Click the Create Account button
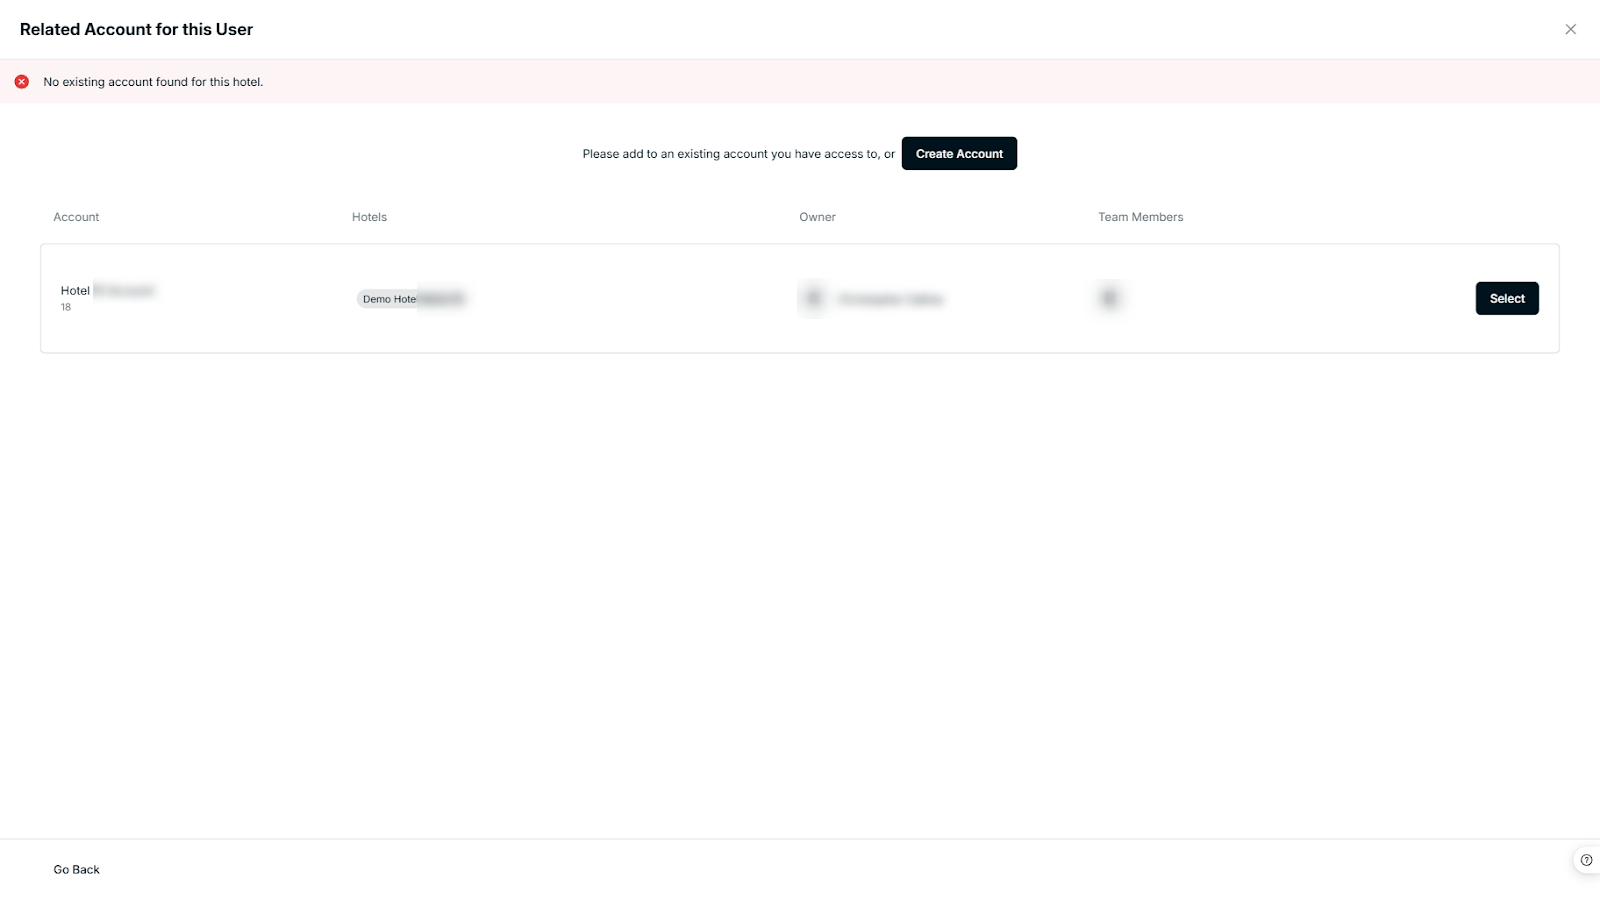The width and height of the screenshot is (1600, 900). coord(959,154)
